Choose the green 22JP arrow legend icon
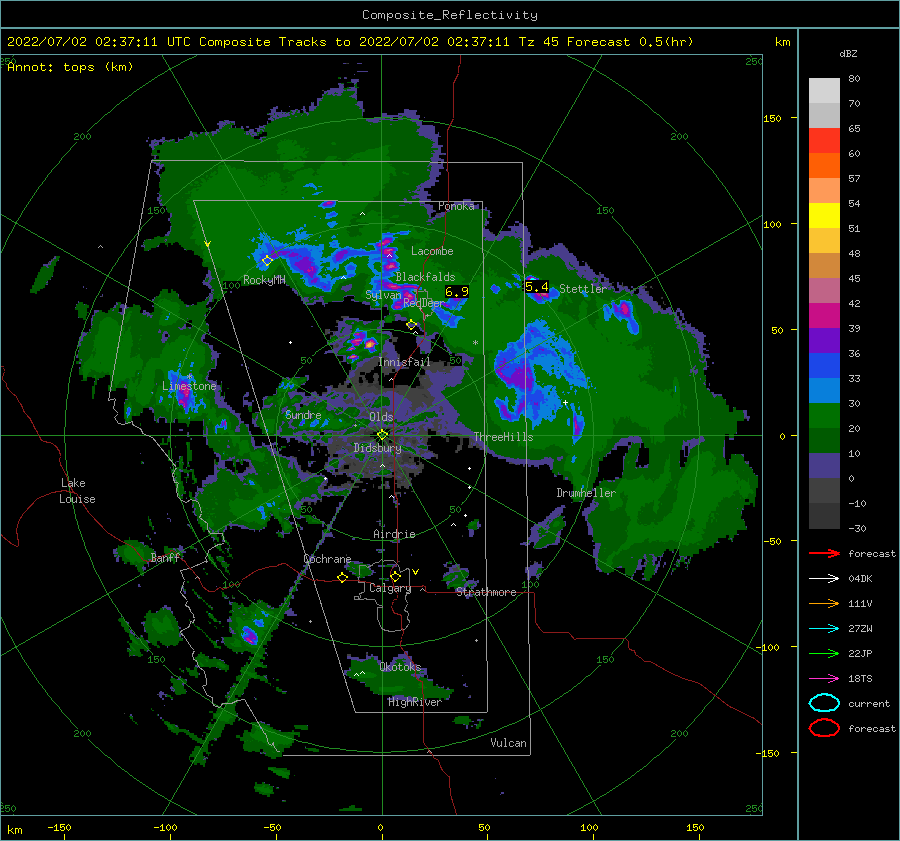Image resolution: width=900 pixels, height=841 pixels. (x=824, y=653)
